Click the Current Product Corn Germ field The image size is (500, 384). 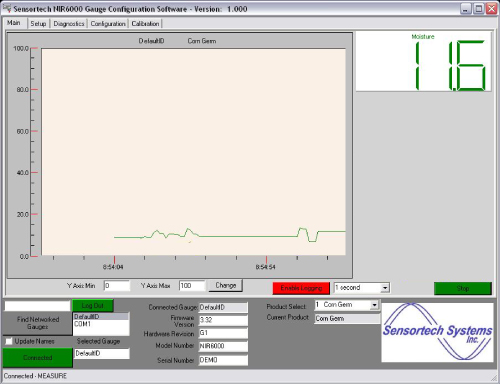(x=347, y=319)
